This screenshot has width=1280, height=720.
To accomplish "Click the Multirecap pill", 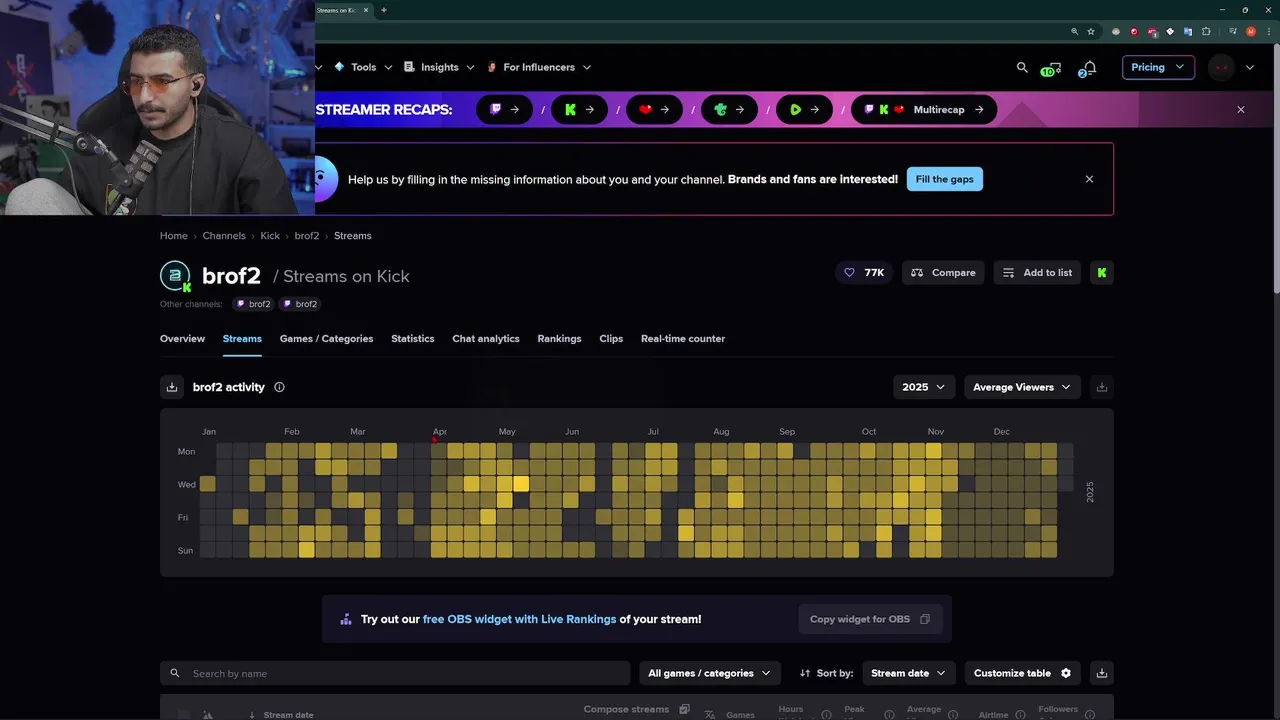I will point(924,110).
